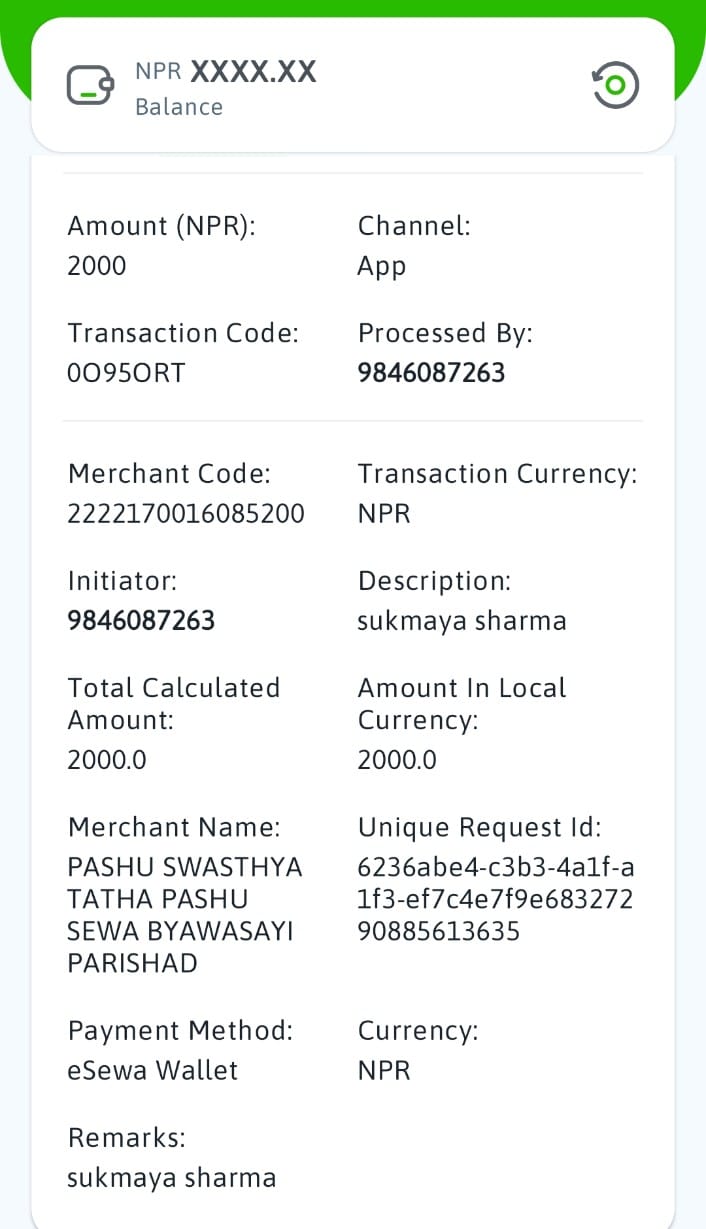Viewport: 706px width, 1229px height.
Task: Tap the Balance label under amount
Action: 179,107
